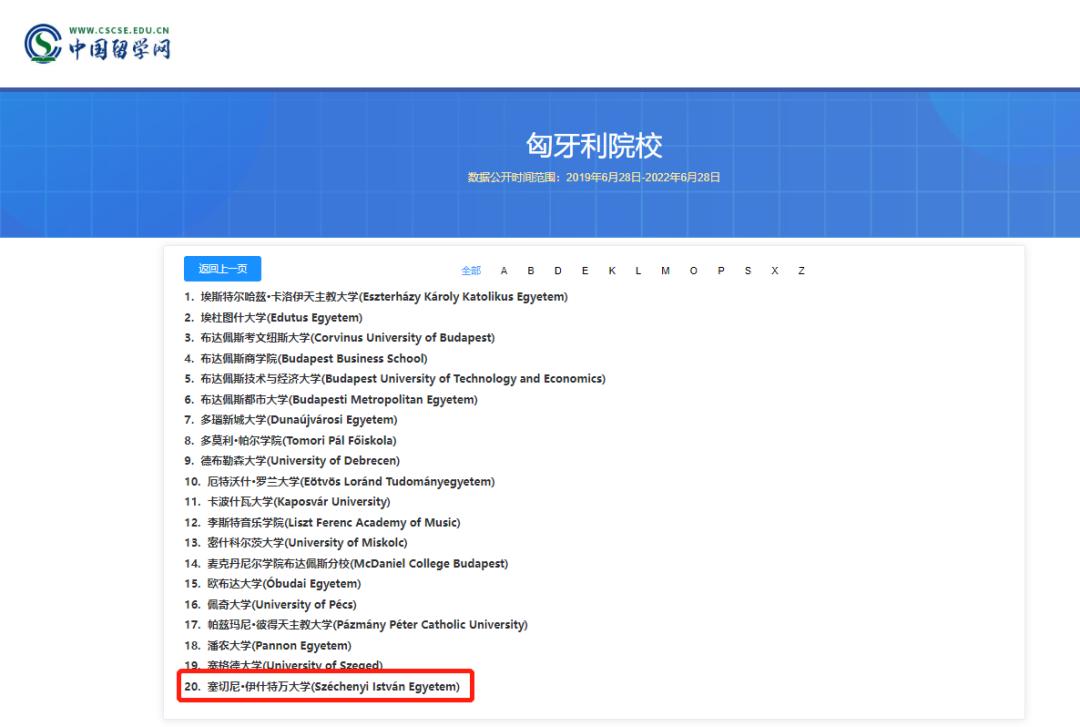Filter universities by letter B

tap(531, 270)
